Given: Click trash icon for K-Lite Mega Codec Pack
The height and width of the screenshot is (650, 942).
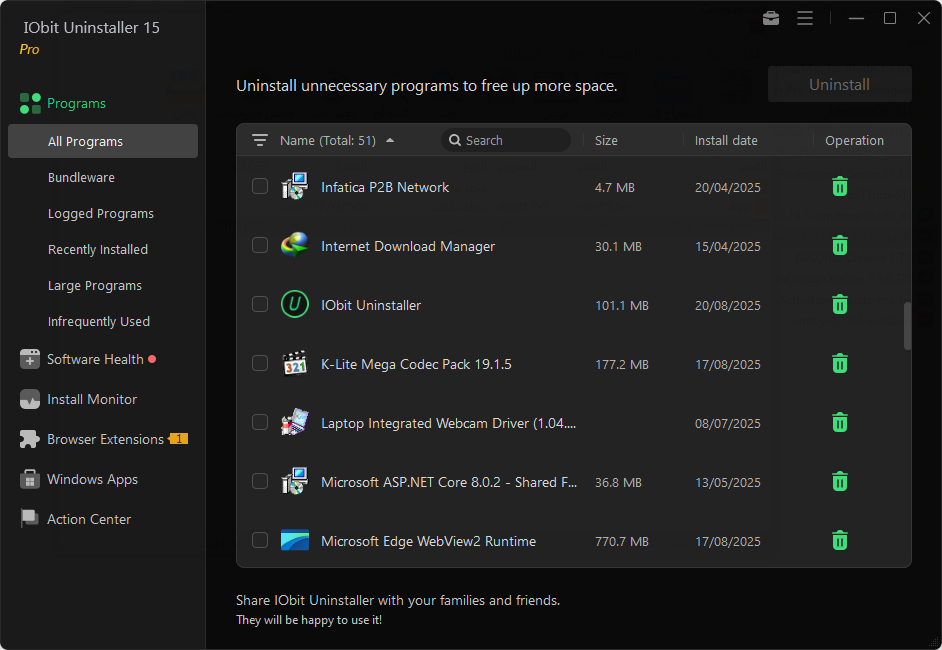Looking at the screenshot, I should (840, 363).
